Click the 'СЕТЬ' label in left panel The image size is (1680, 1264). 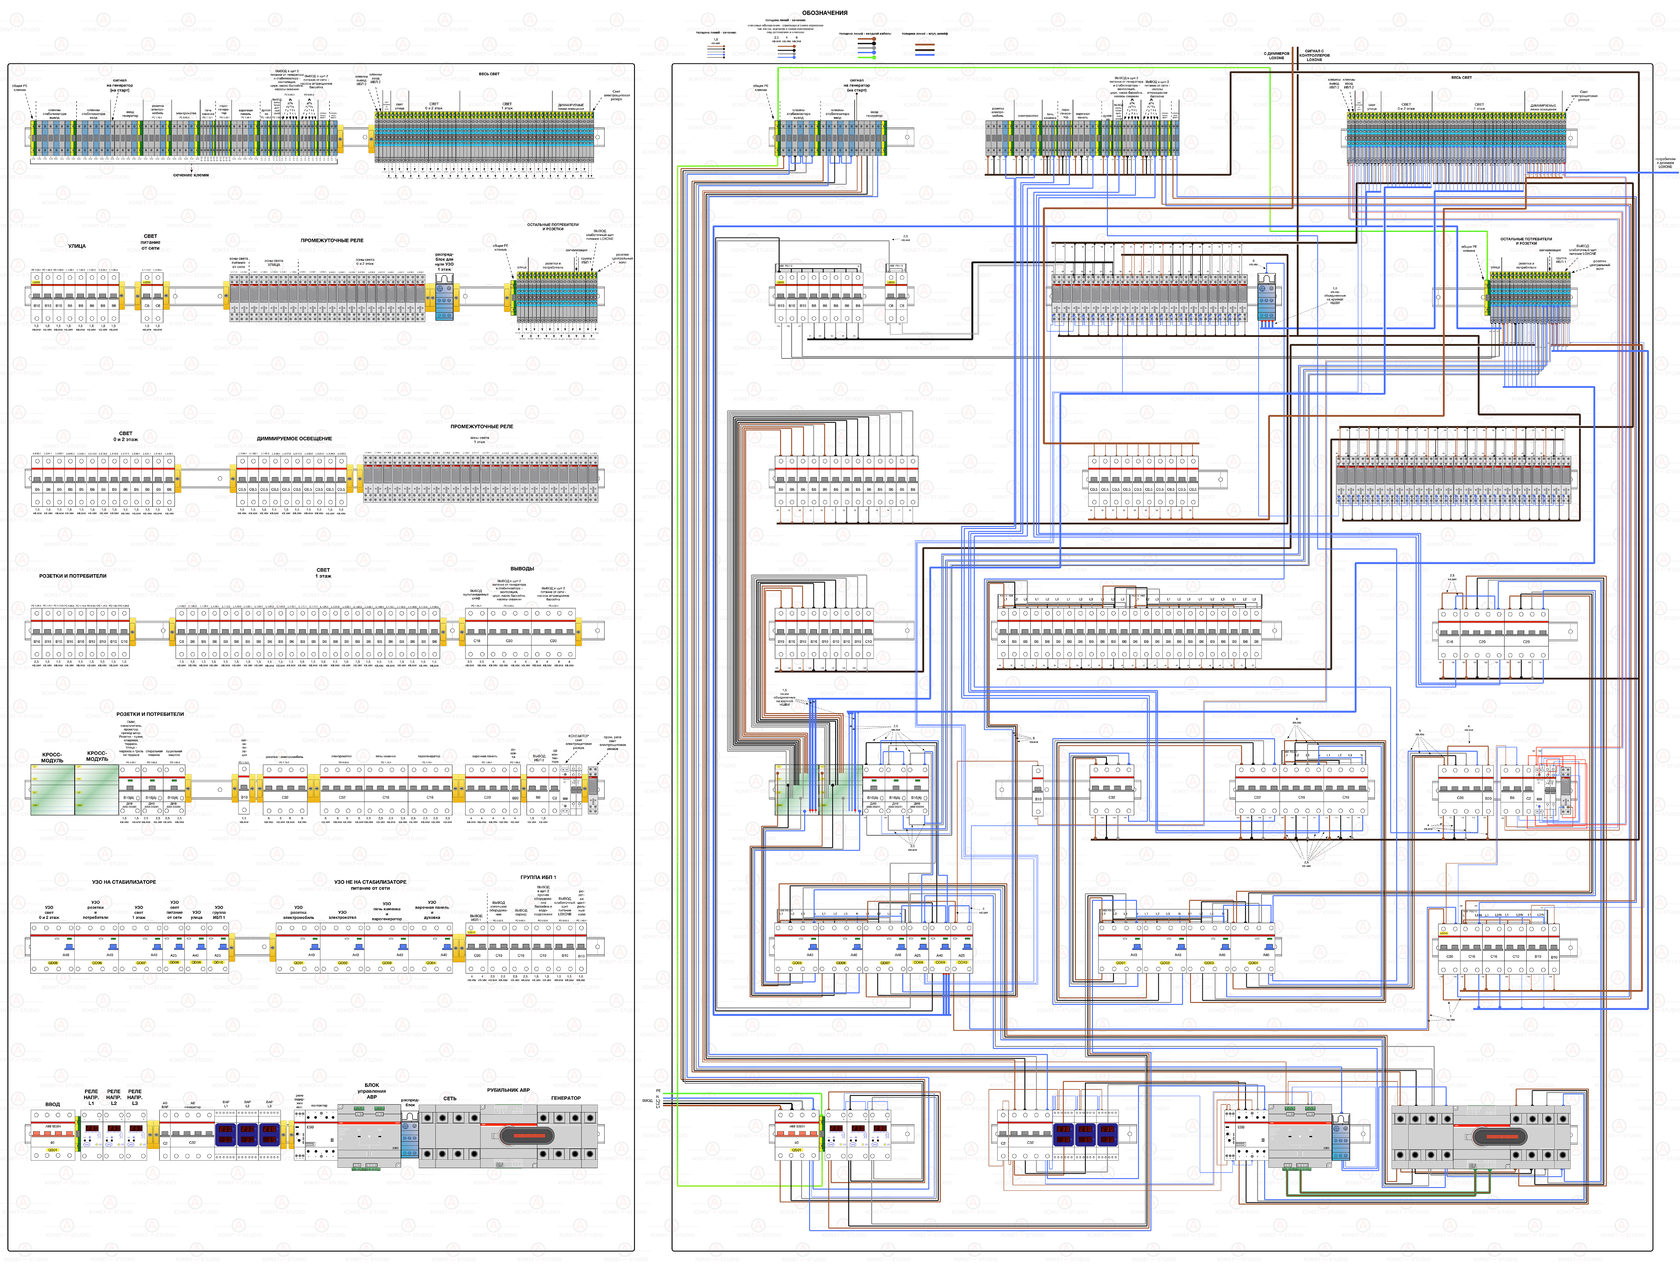point(450,1098)
